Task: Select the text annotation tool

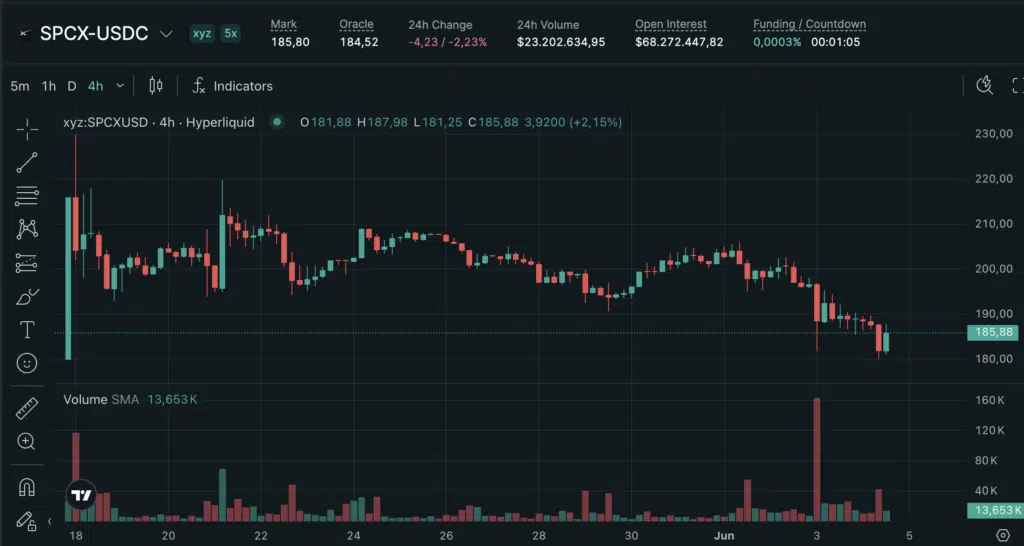Action: click(27, 330)
